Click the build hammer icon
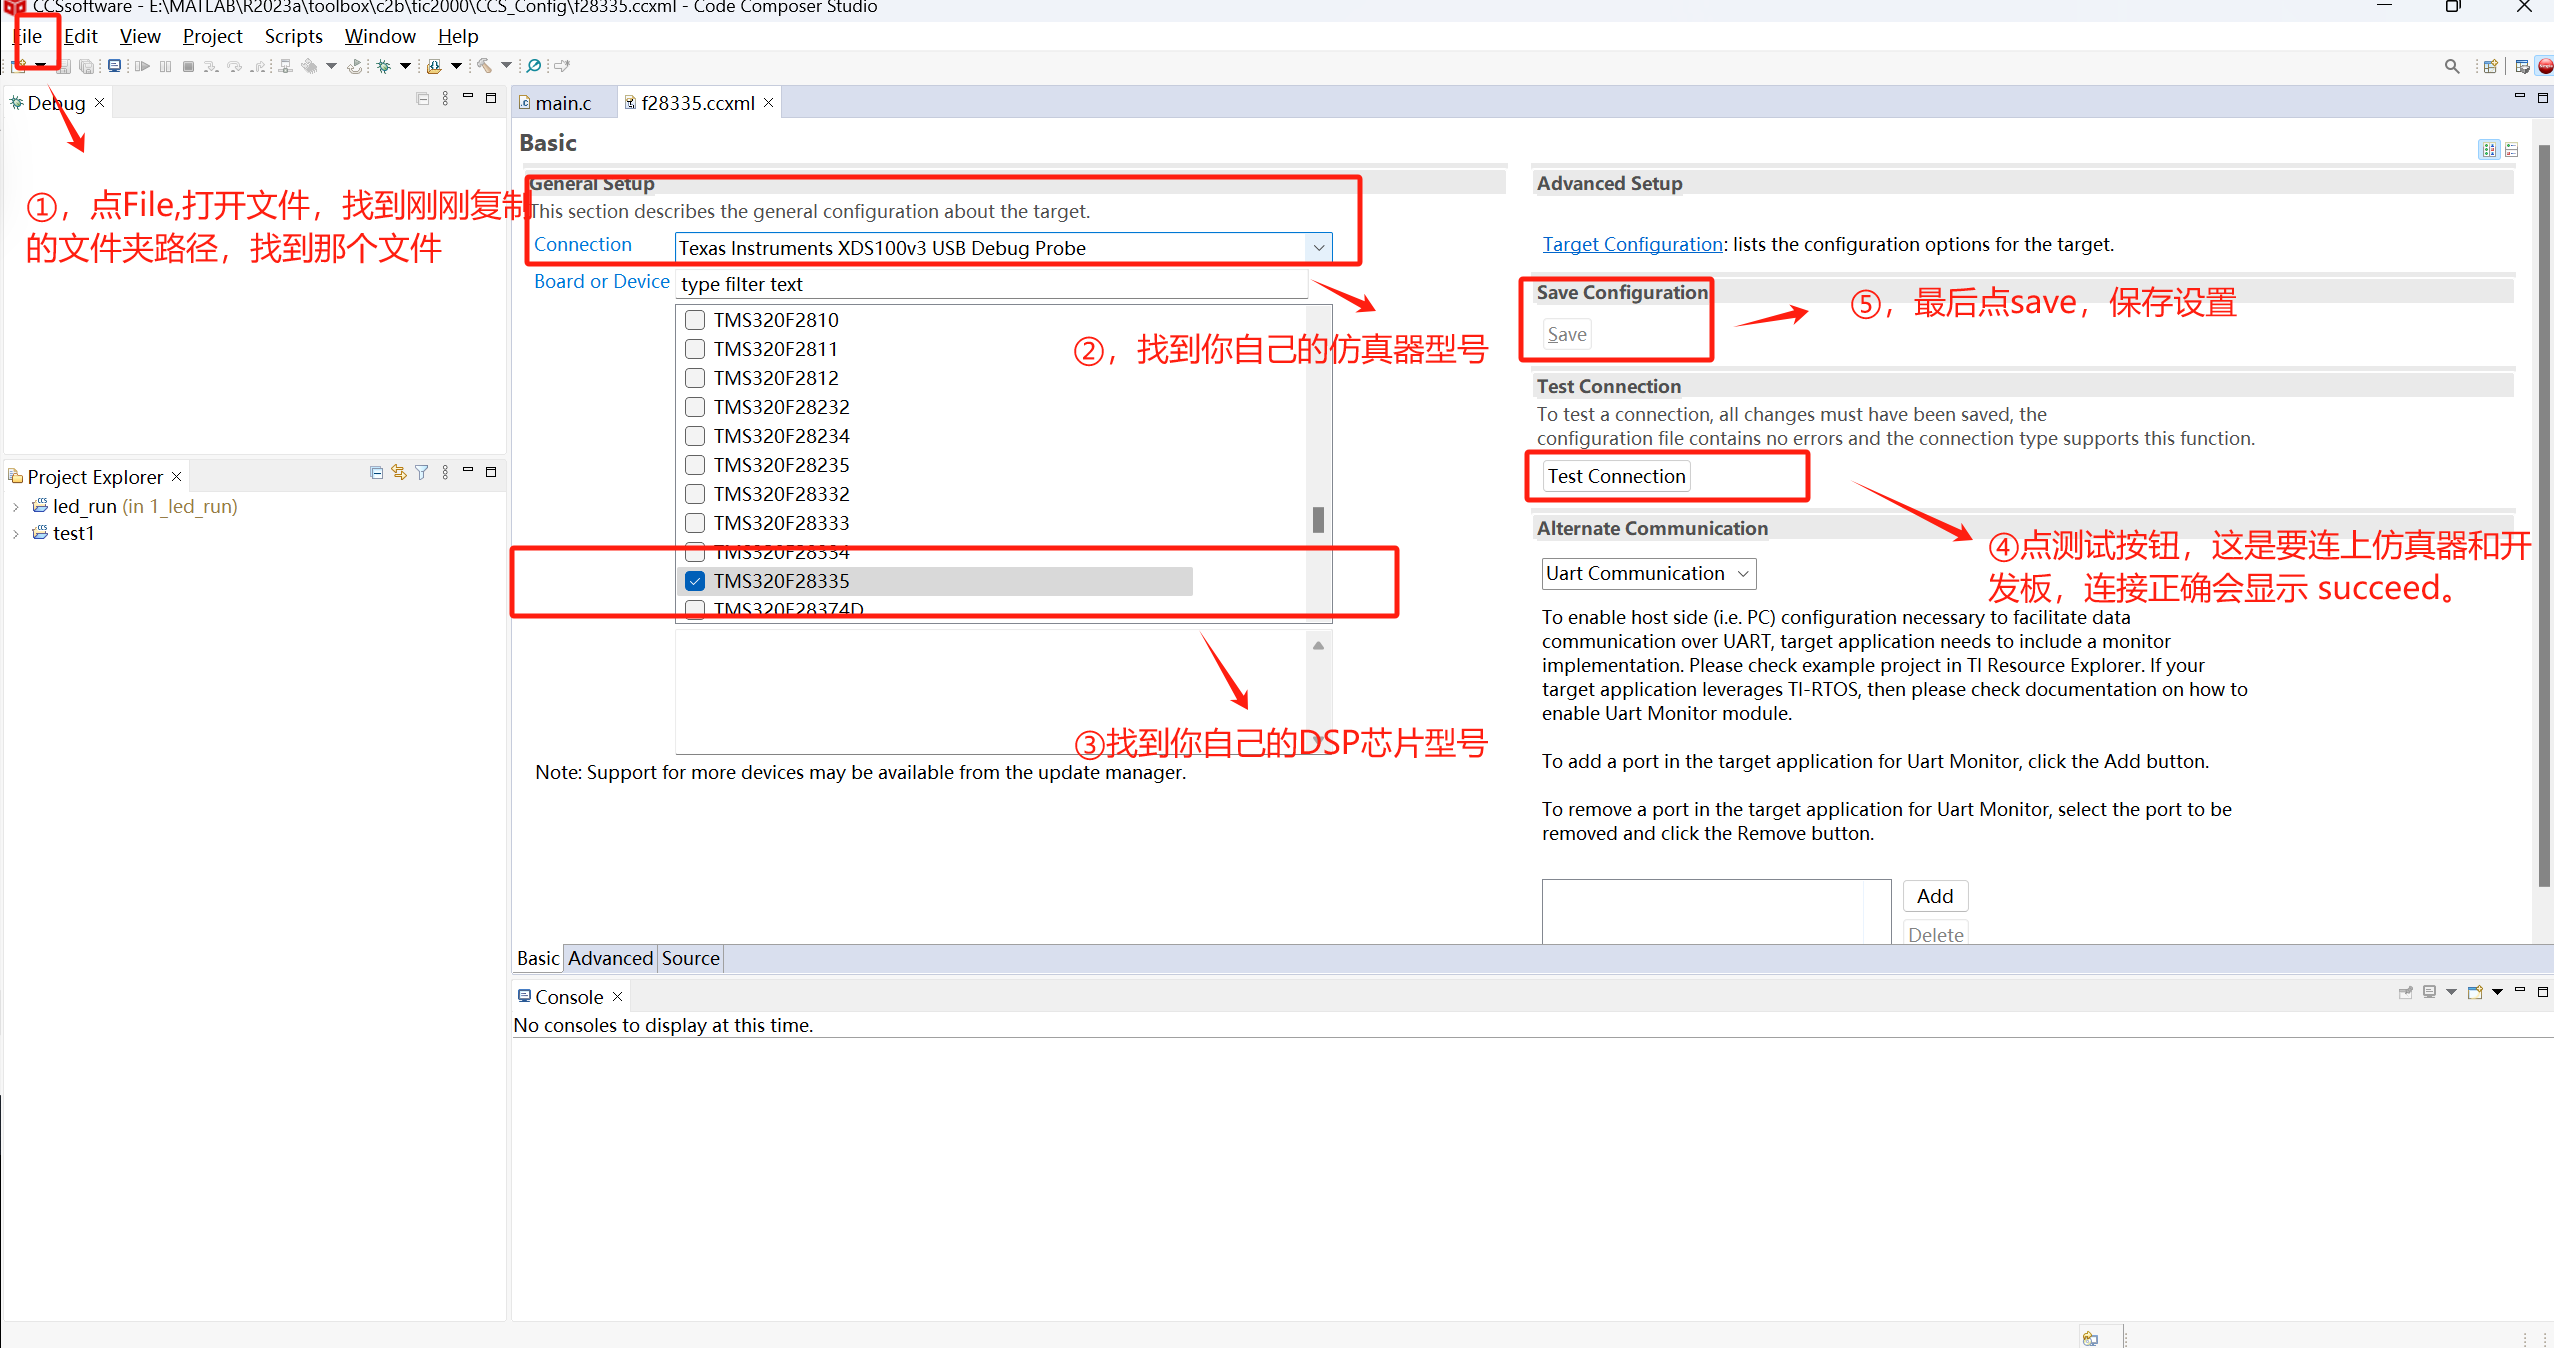Image resolution: width=2554 pixels, height=1348 pixels. click(485, 66)
